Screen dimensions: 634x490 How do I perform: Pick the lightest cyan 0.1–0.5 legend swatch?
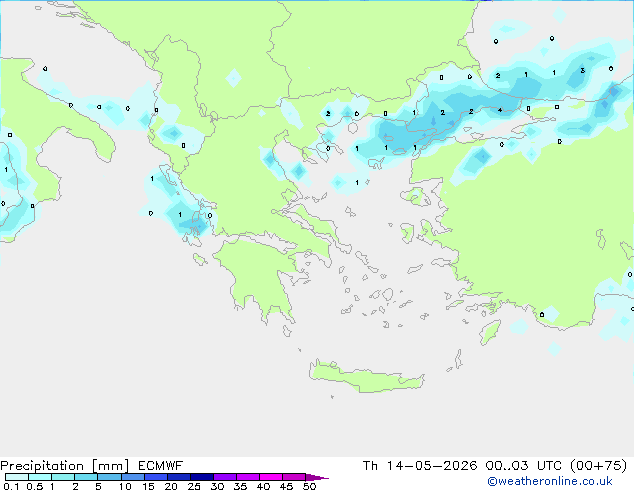[x=17, y=477]
